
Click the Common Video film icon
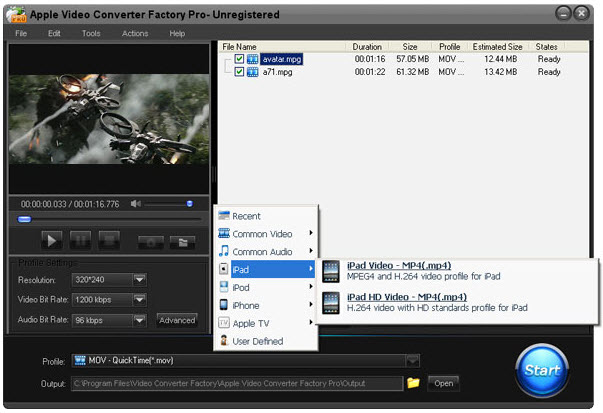point(224,233)
